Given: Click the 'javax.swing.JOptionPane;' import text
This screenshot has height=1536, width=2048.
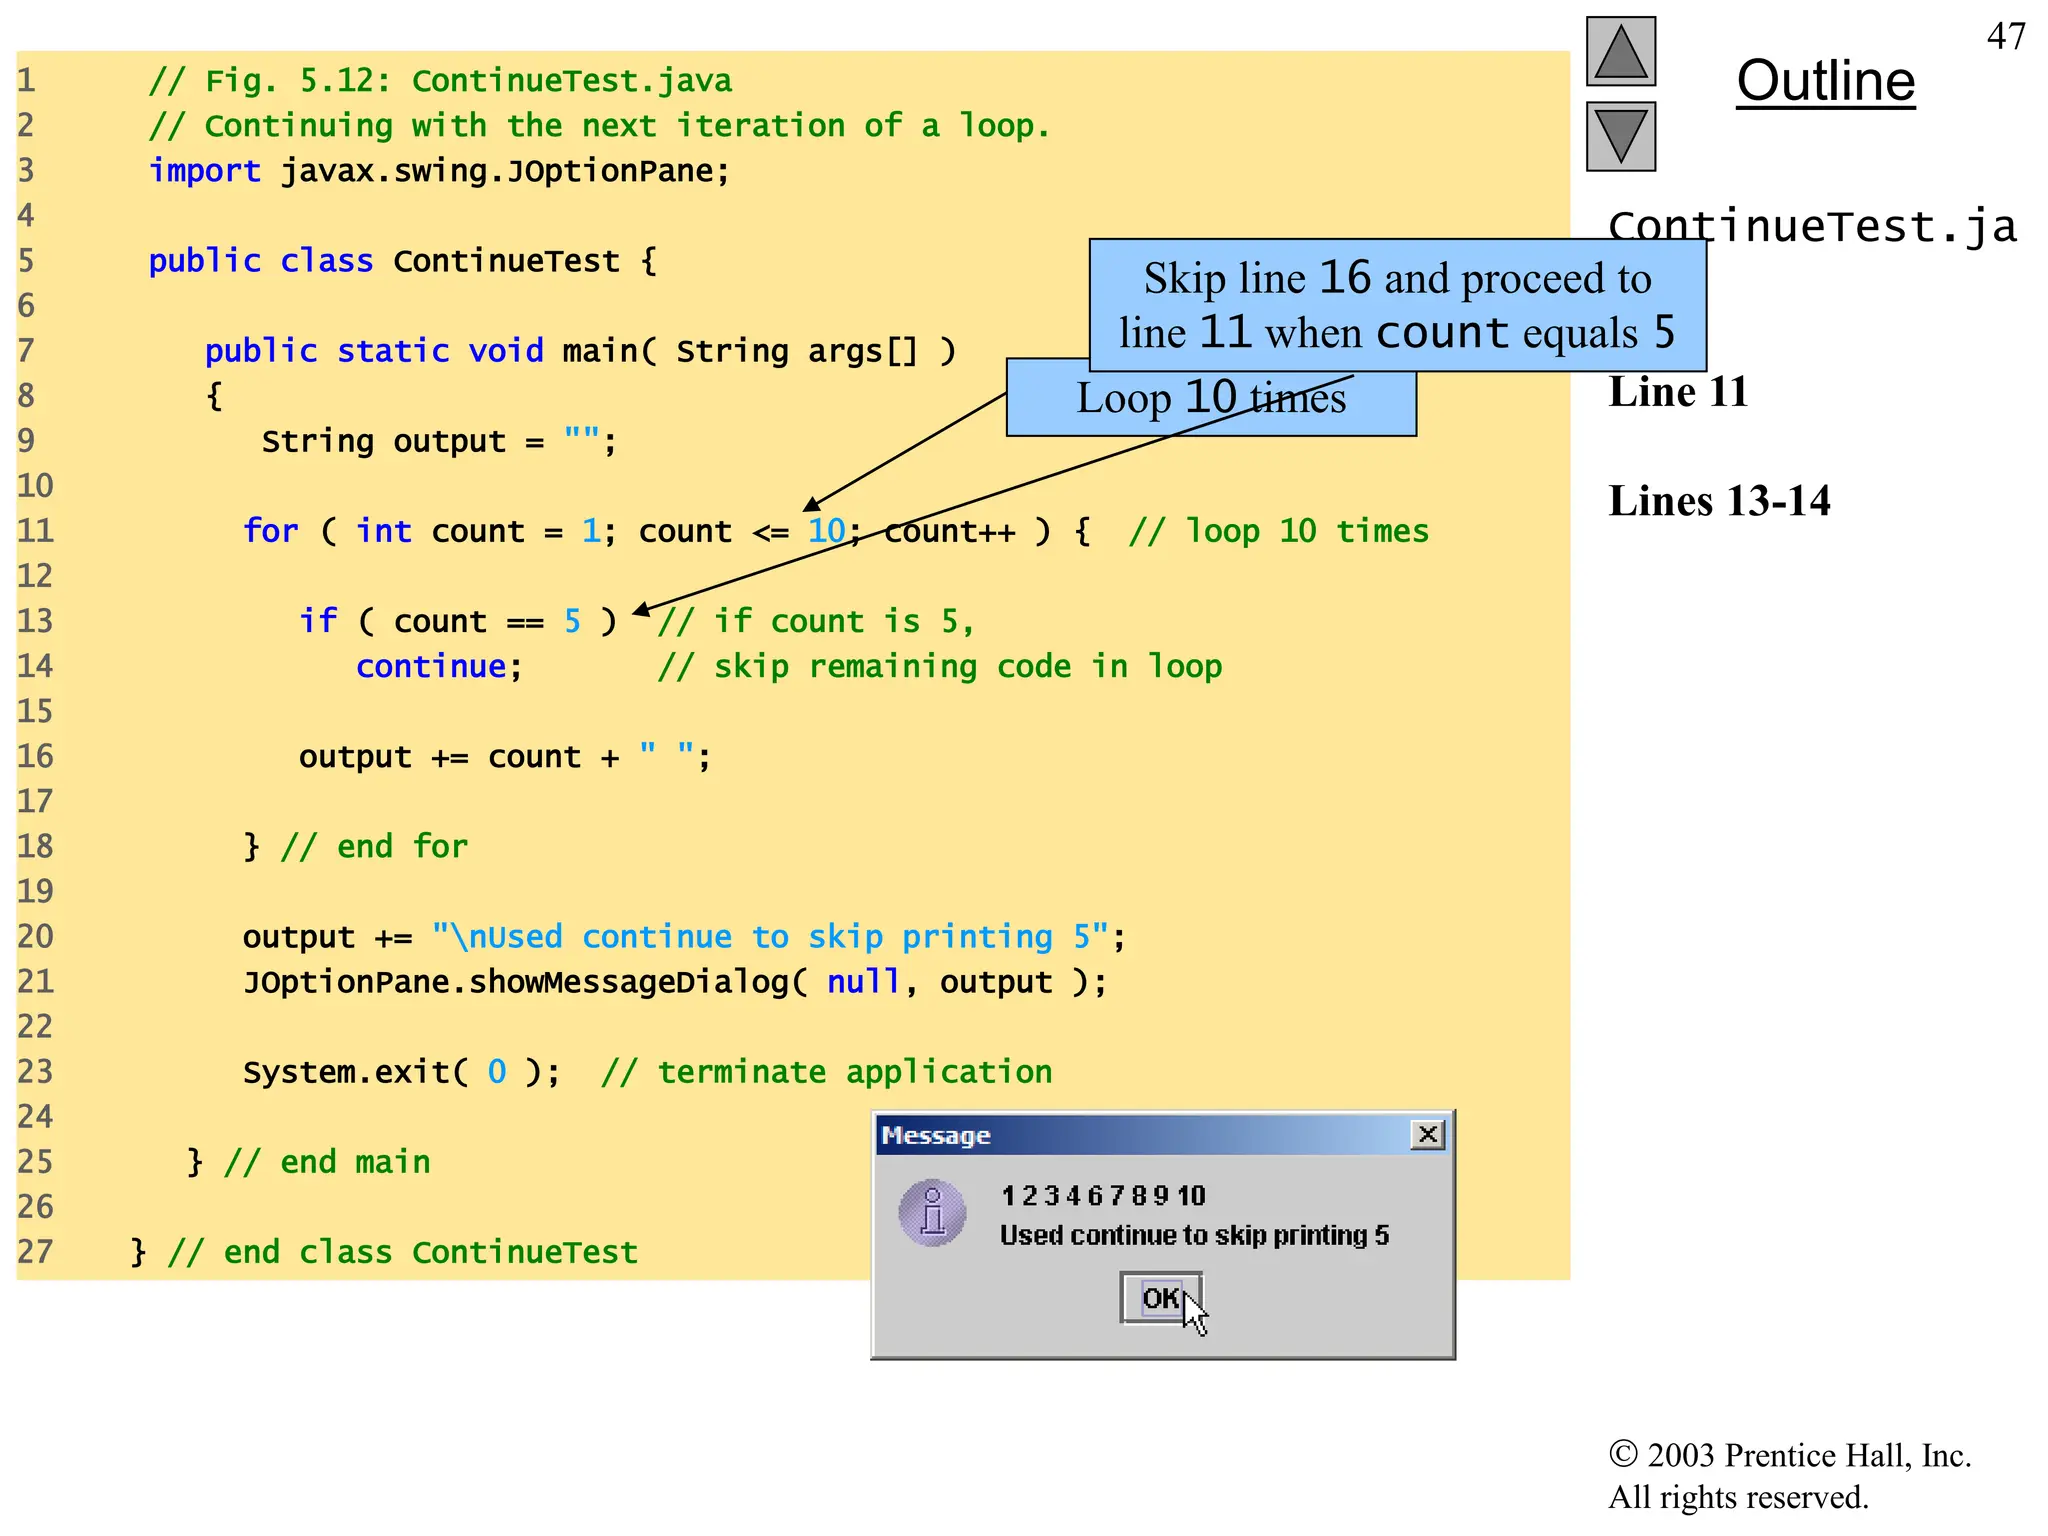Looking at the screenshot, I should pos(505,171).
